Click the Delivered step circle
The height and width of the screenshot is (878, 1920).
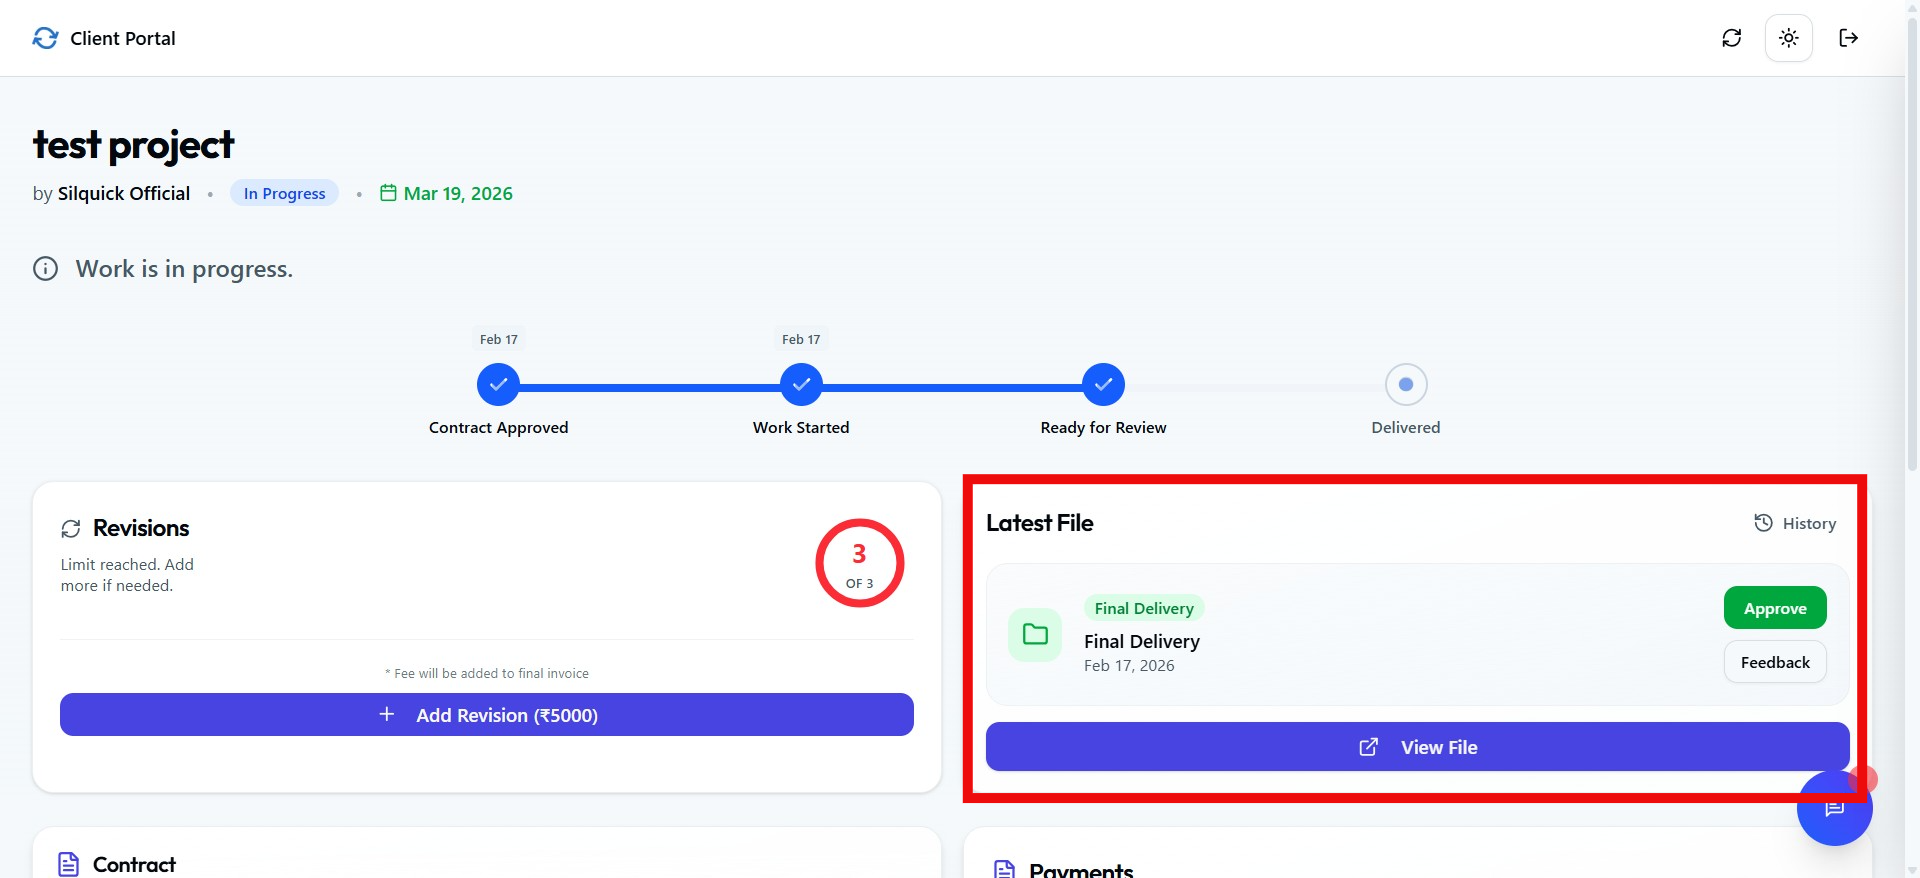click(1405, 385)
